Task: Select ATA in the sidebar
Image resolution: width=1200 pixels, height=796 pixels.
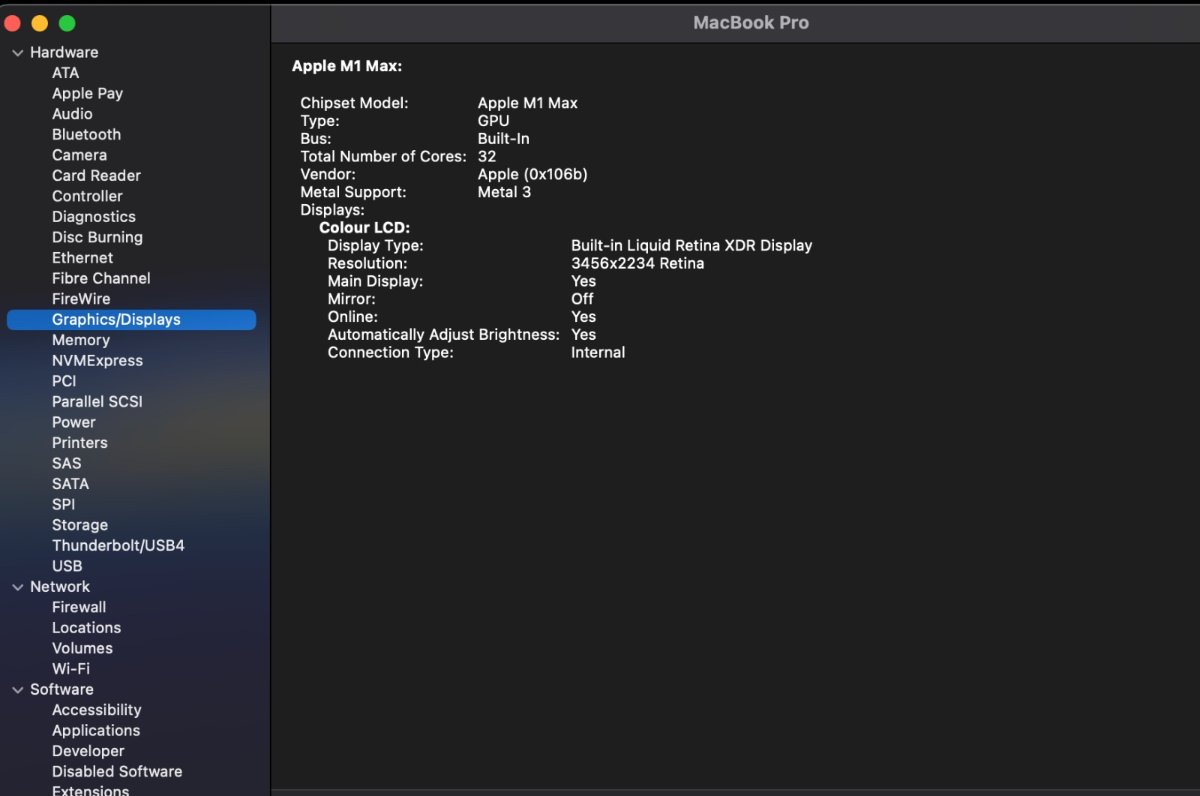Action: click(65, 73)
